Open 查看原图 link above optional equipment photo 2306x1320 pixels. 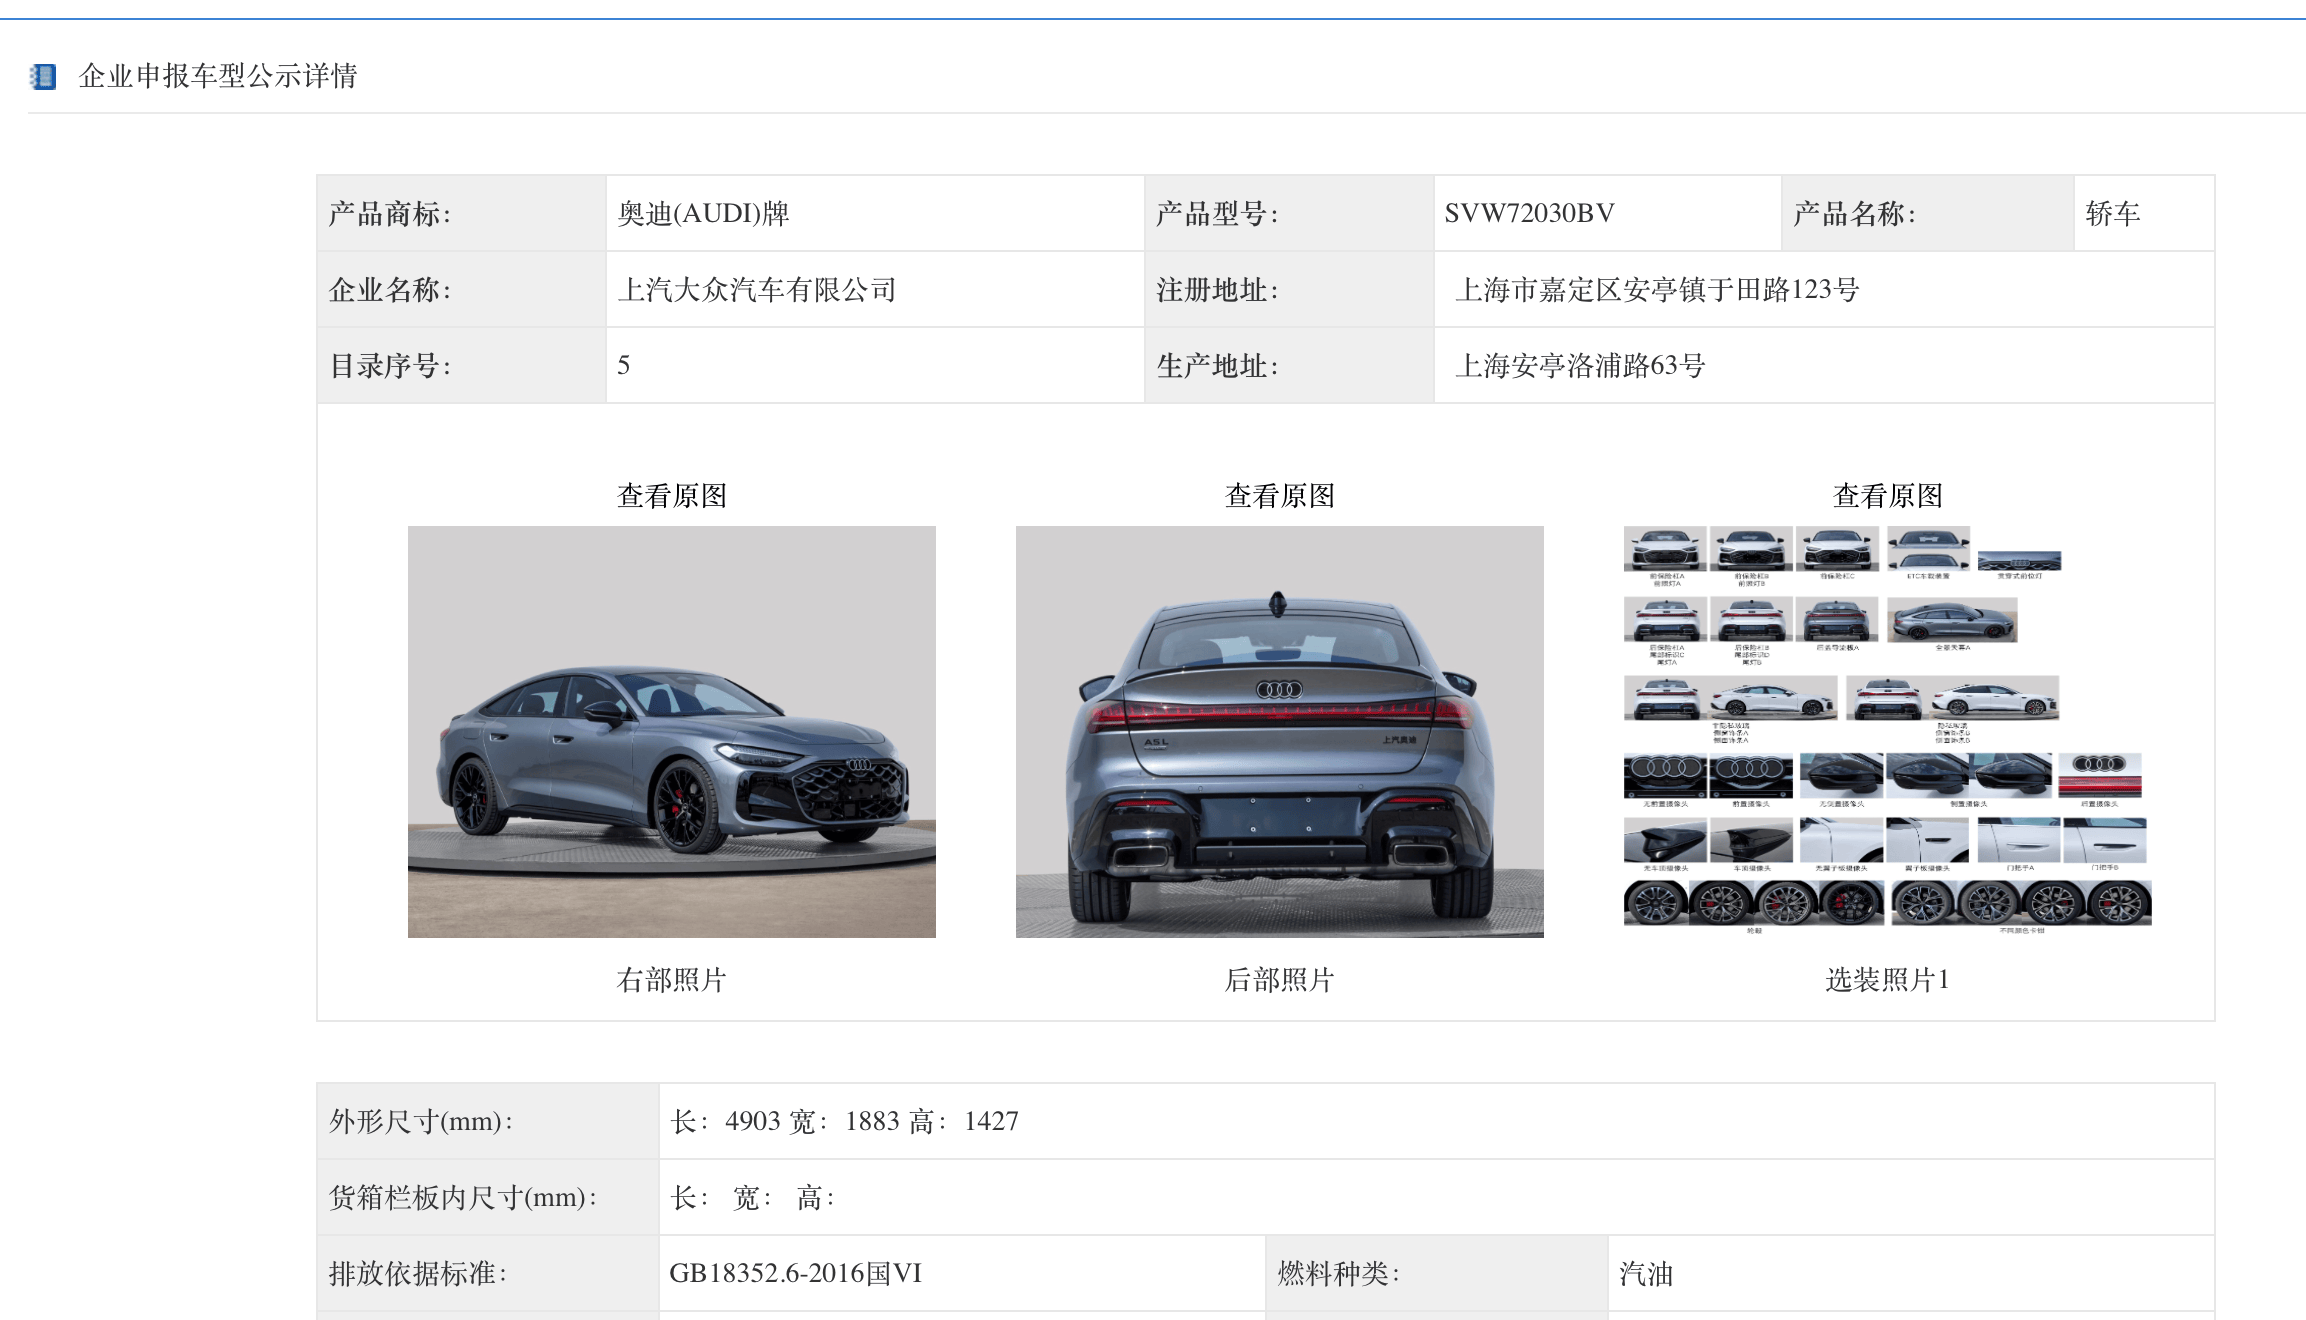tap(1887, 495)
